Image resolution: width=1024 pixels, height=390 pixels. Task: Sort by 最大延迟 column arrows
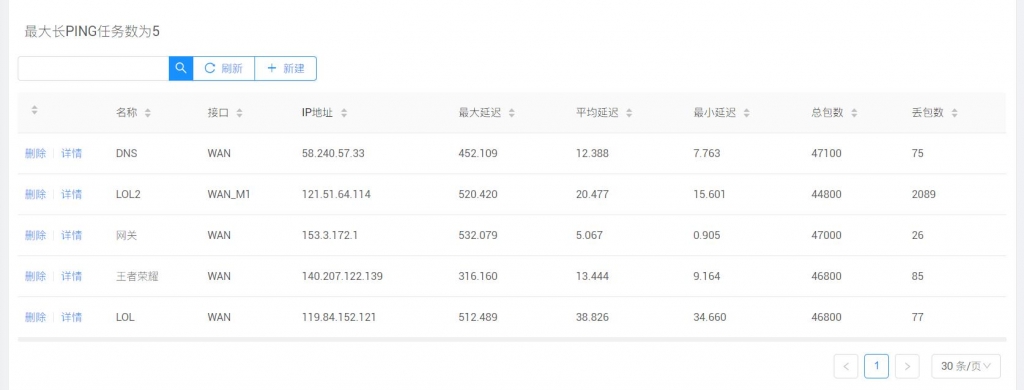511,113
